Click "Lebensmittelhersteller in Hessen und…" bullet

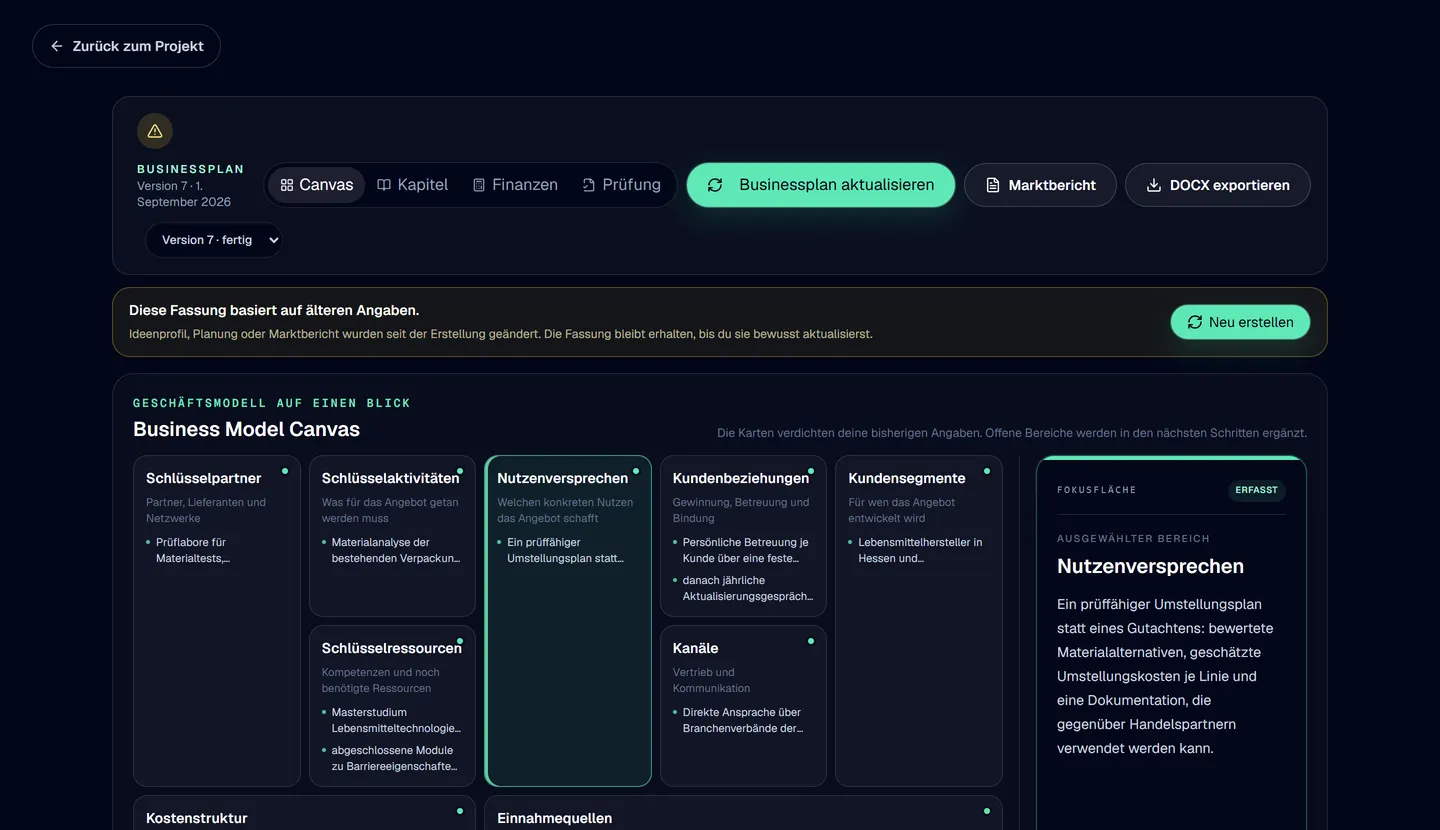pyautogui.click(x=919, y=550)
